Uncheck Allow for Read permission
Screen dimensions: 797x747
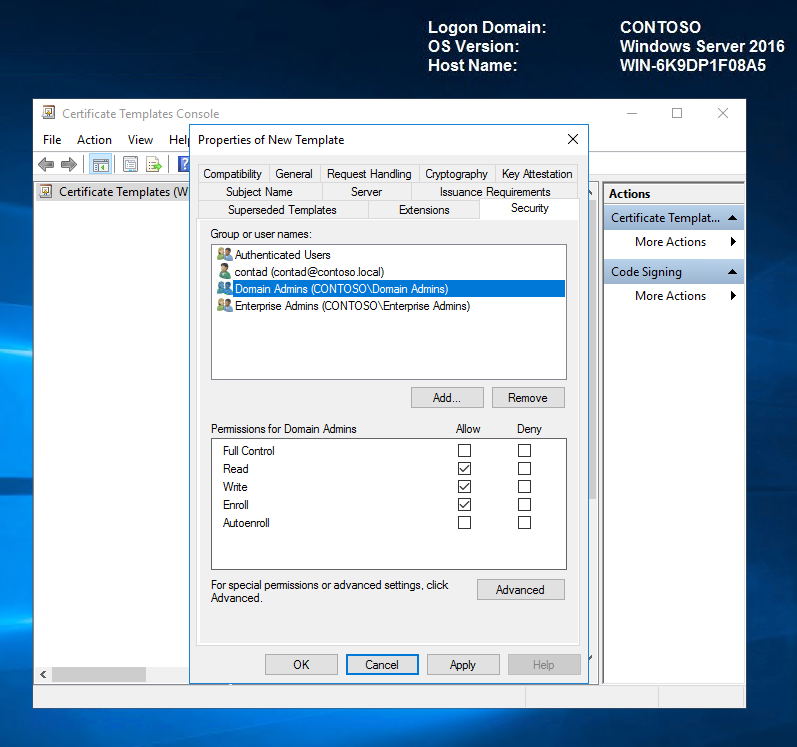(464, 468)
